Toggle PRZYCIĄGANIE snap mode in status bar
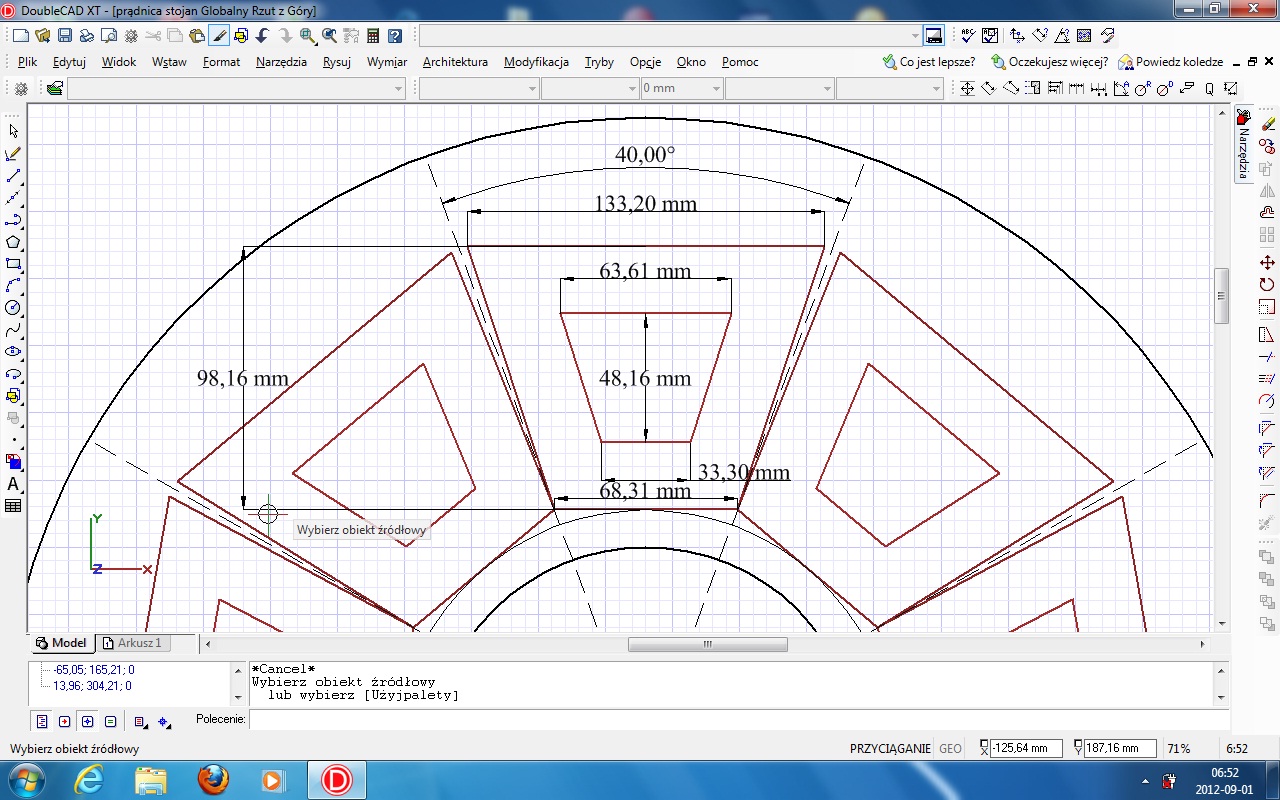The width and height of the screenshot is (1280, 800). 891,748
